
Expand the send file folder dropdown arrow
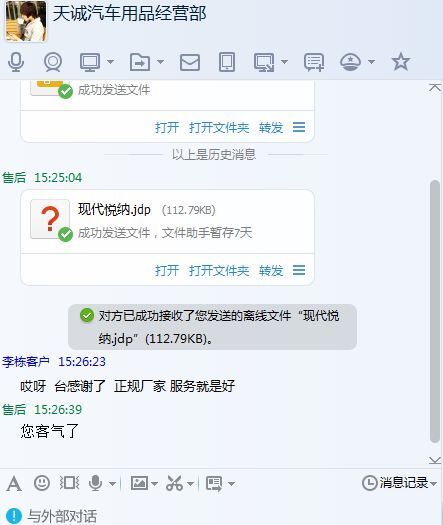pyautogui.click(x=160, y=62)
